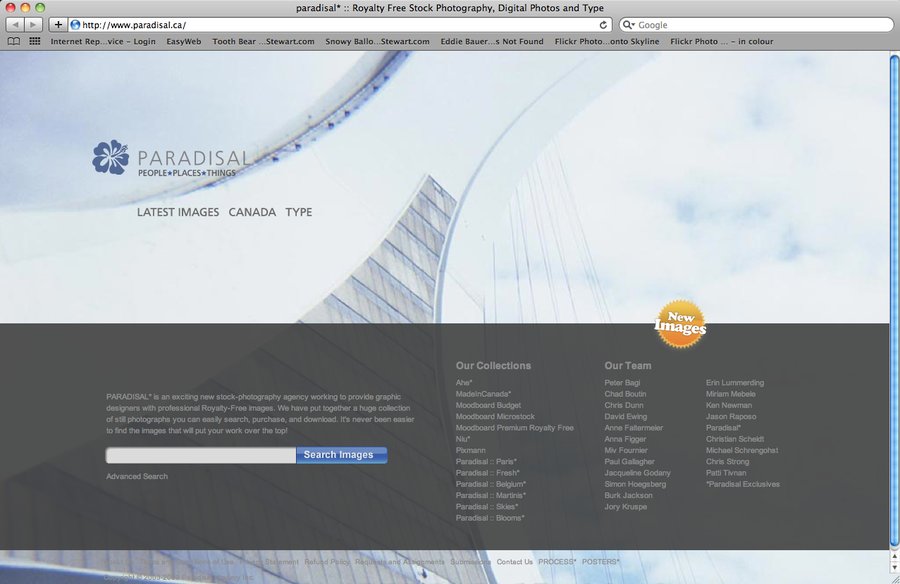
Task: Open the Contact Us footer link
Action: [x=514, y=562]
